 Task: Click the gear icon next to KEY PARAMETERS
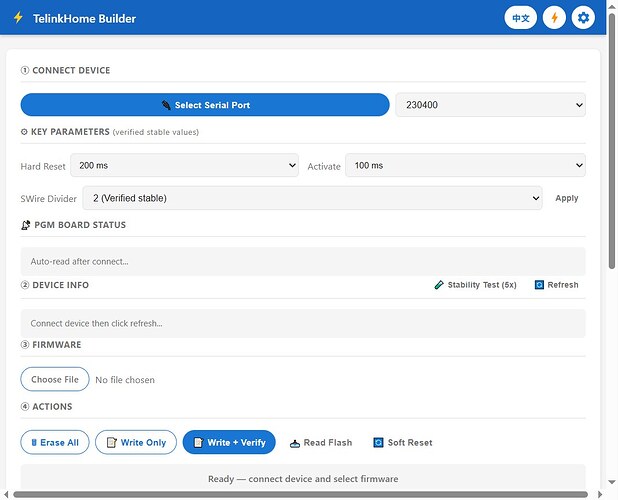24,132
